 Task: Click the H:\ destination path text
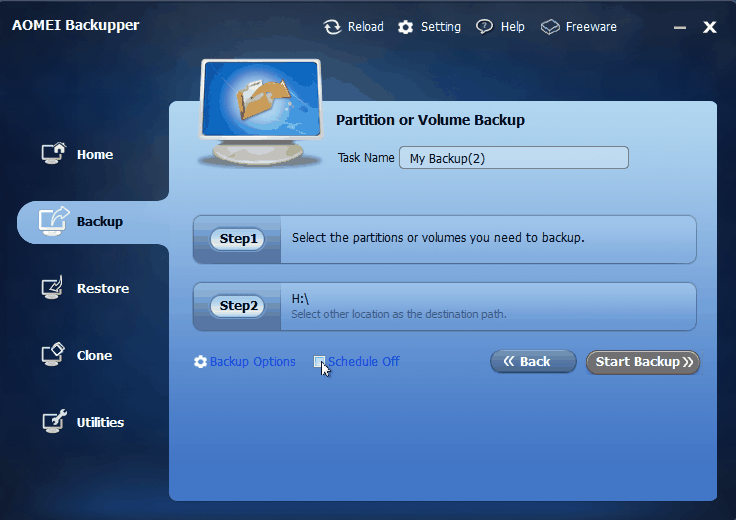pyautogui.click(x=300, y=299)
